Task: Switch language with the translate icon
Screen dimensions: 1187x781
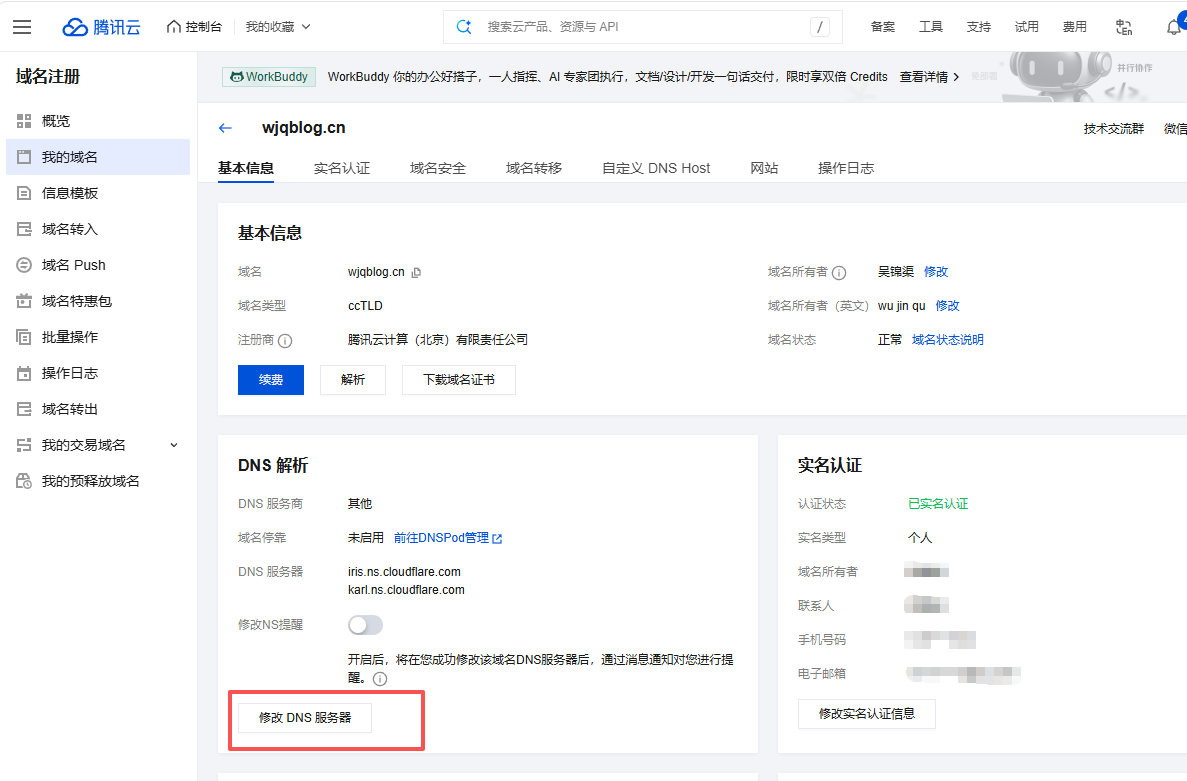Action: [1124, 27]
